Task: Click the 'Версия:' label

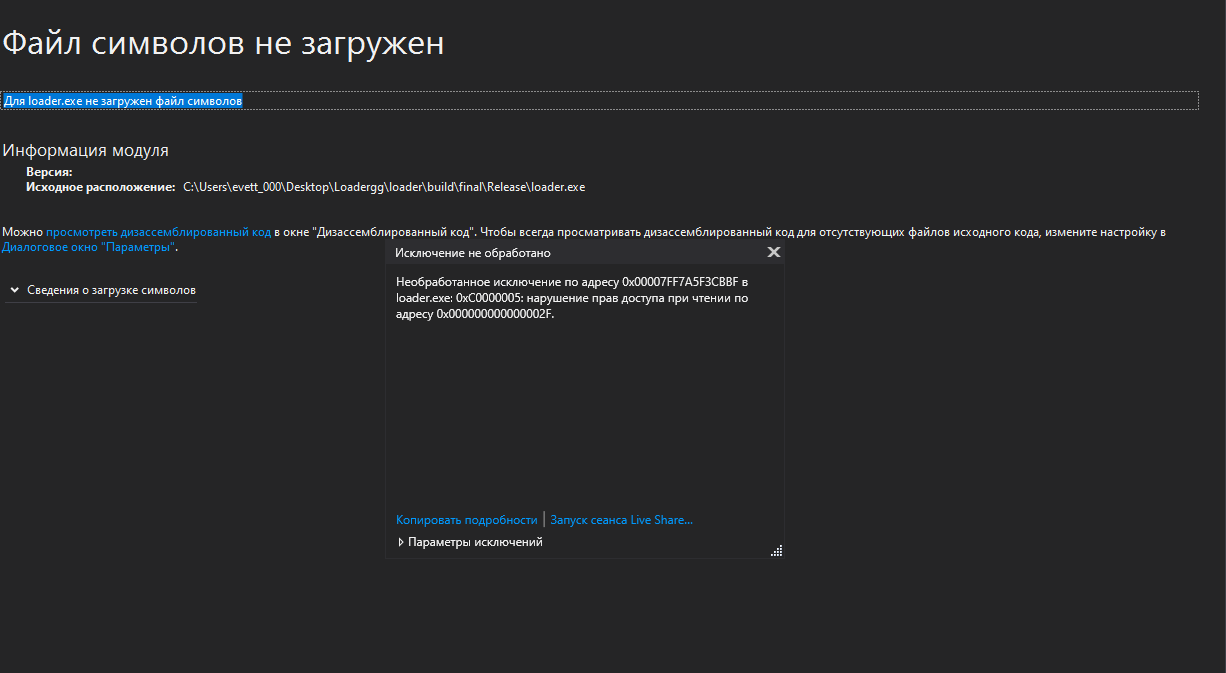Action: tap(49, 172)
